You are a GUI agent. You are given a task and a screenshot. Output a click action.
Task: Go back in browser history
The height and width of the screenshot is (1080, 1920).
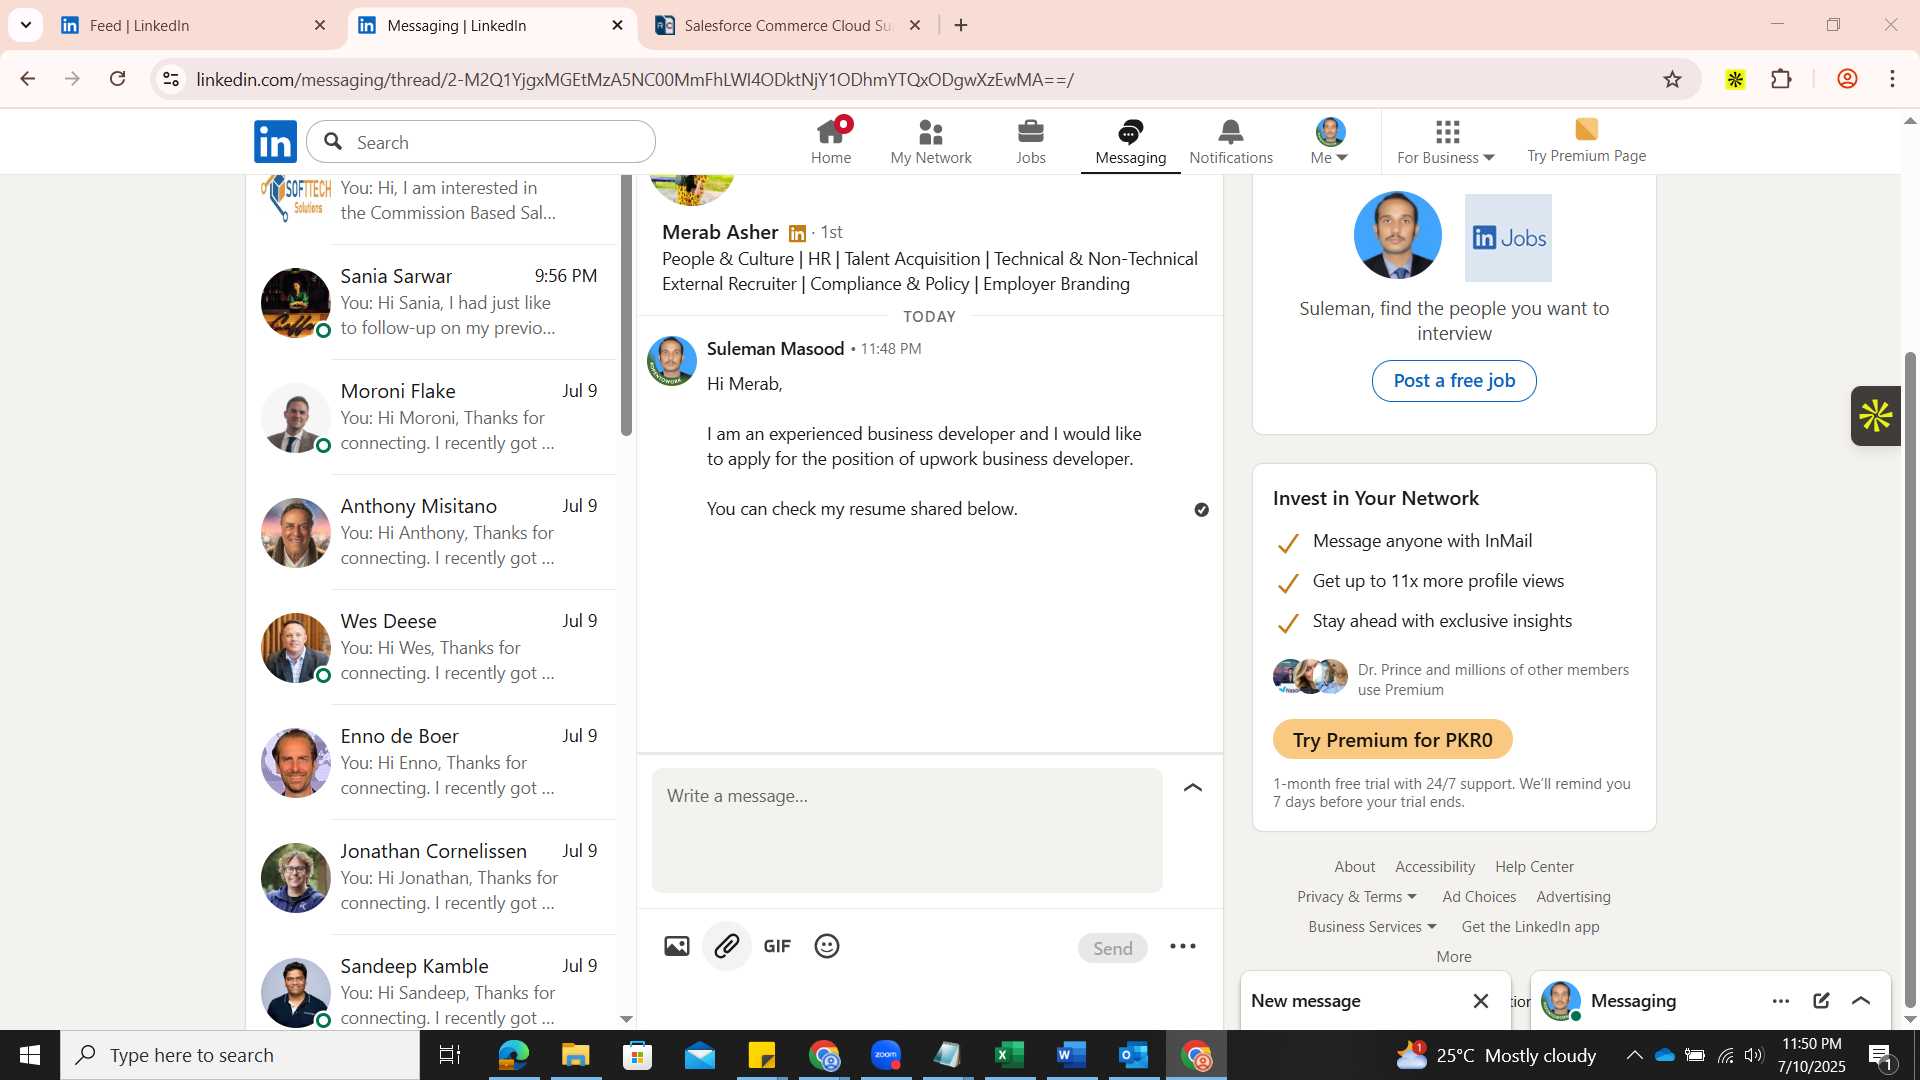(x=28, y=79)
